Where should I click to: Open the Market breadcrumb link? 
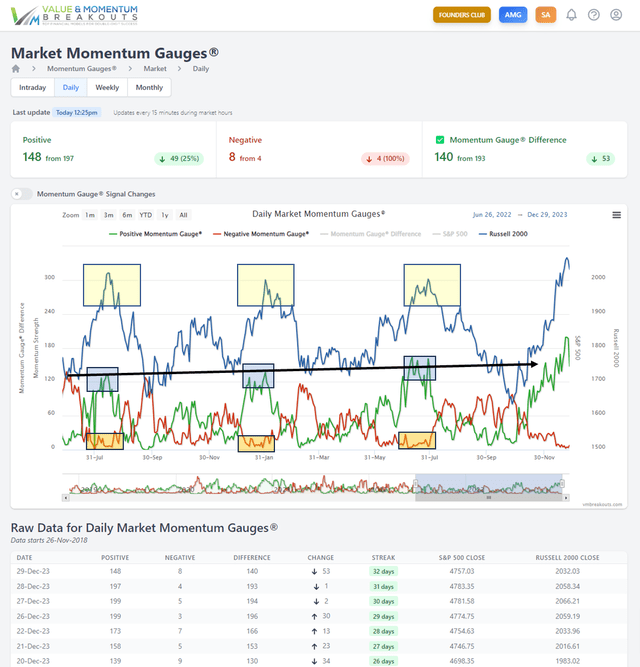(x=155, y=68)
